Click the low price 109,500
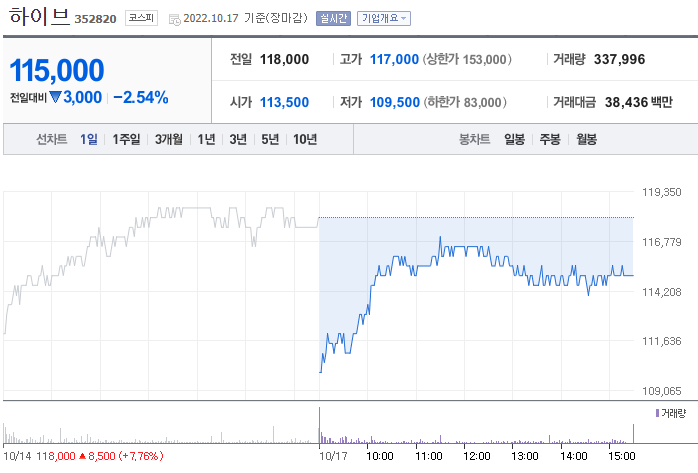698x473 pixels. tap(395, 102)
